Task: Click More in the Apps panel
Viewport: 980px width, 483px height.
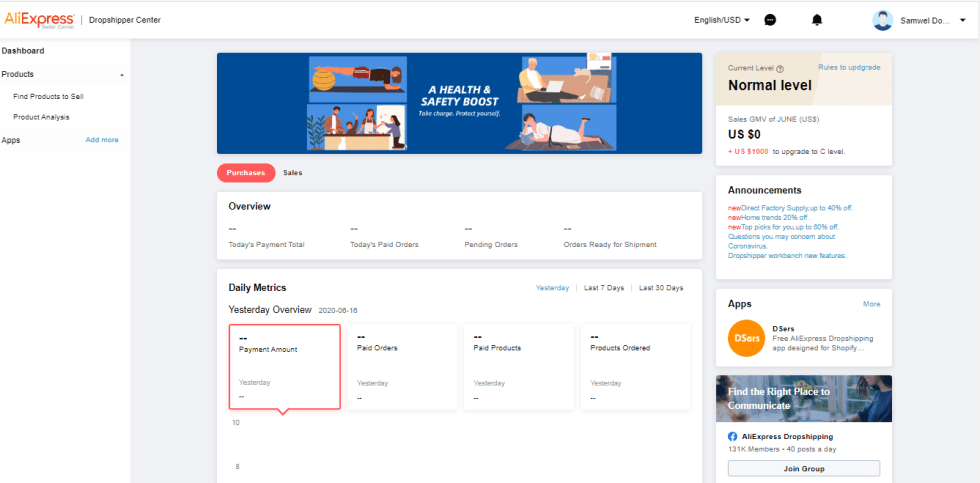Action: (x=871, y=304)
